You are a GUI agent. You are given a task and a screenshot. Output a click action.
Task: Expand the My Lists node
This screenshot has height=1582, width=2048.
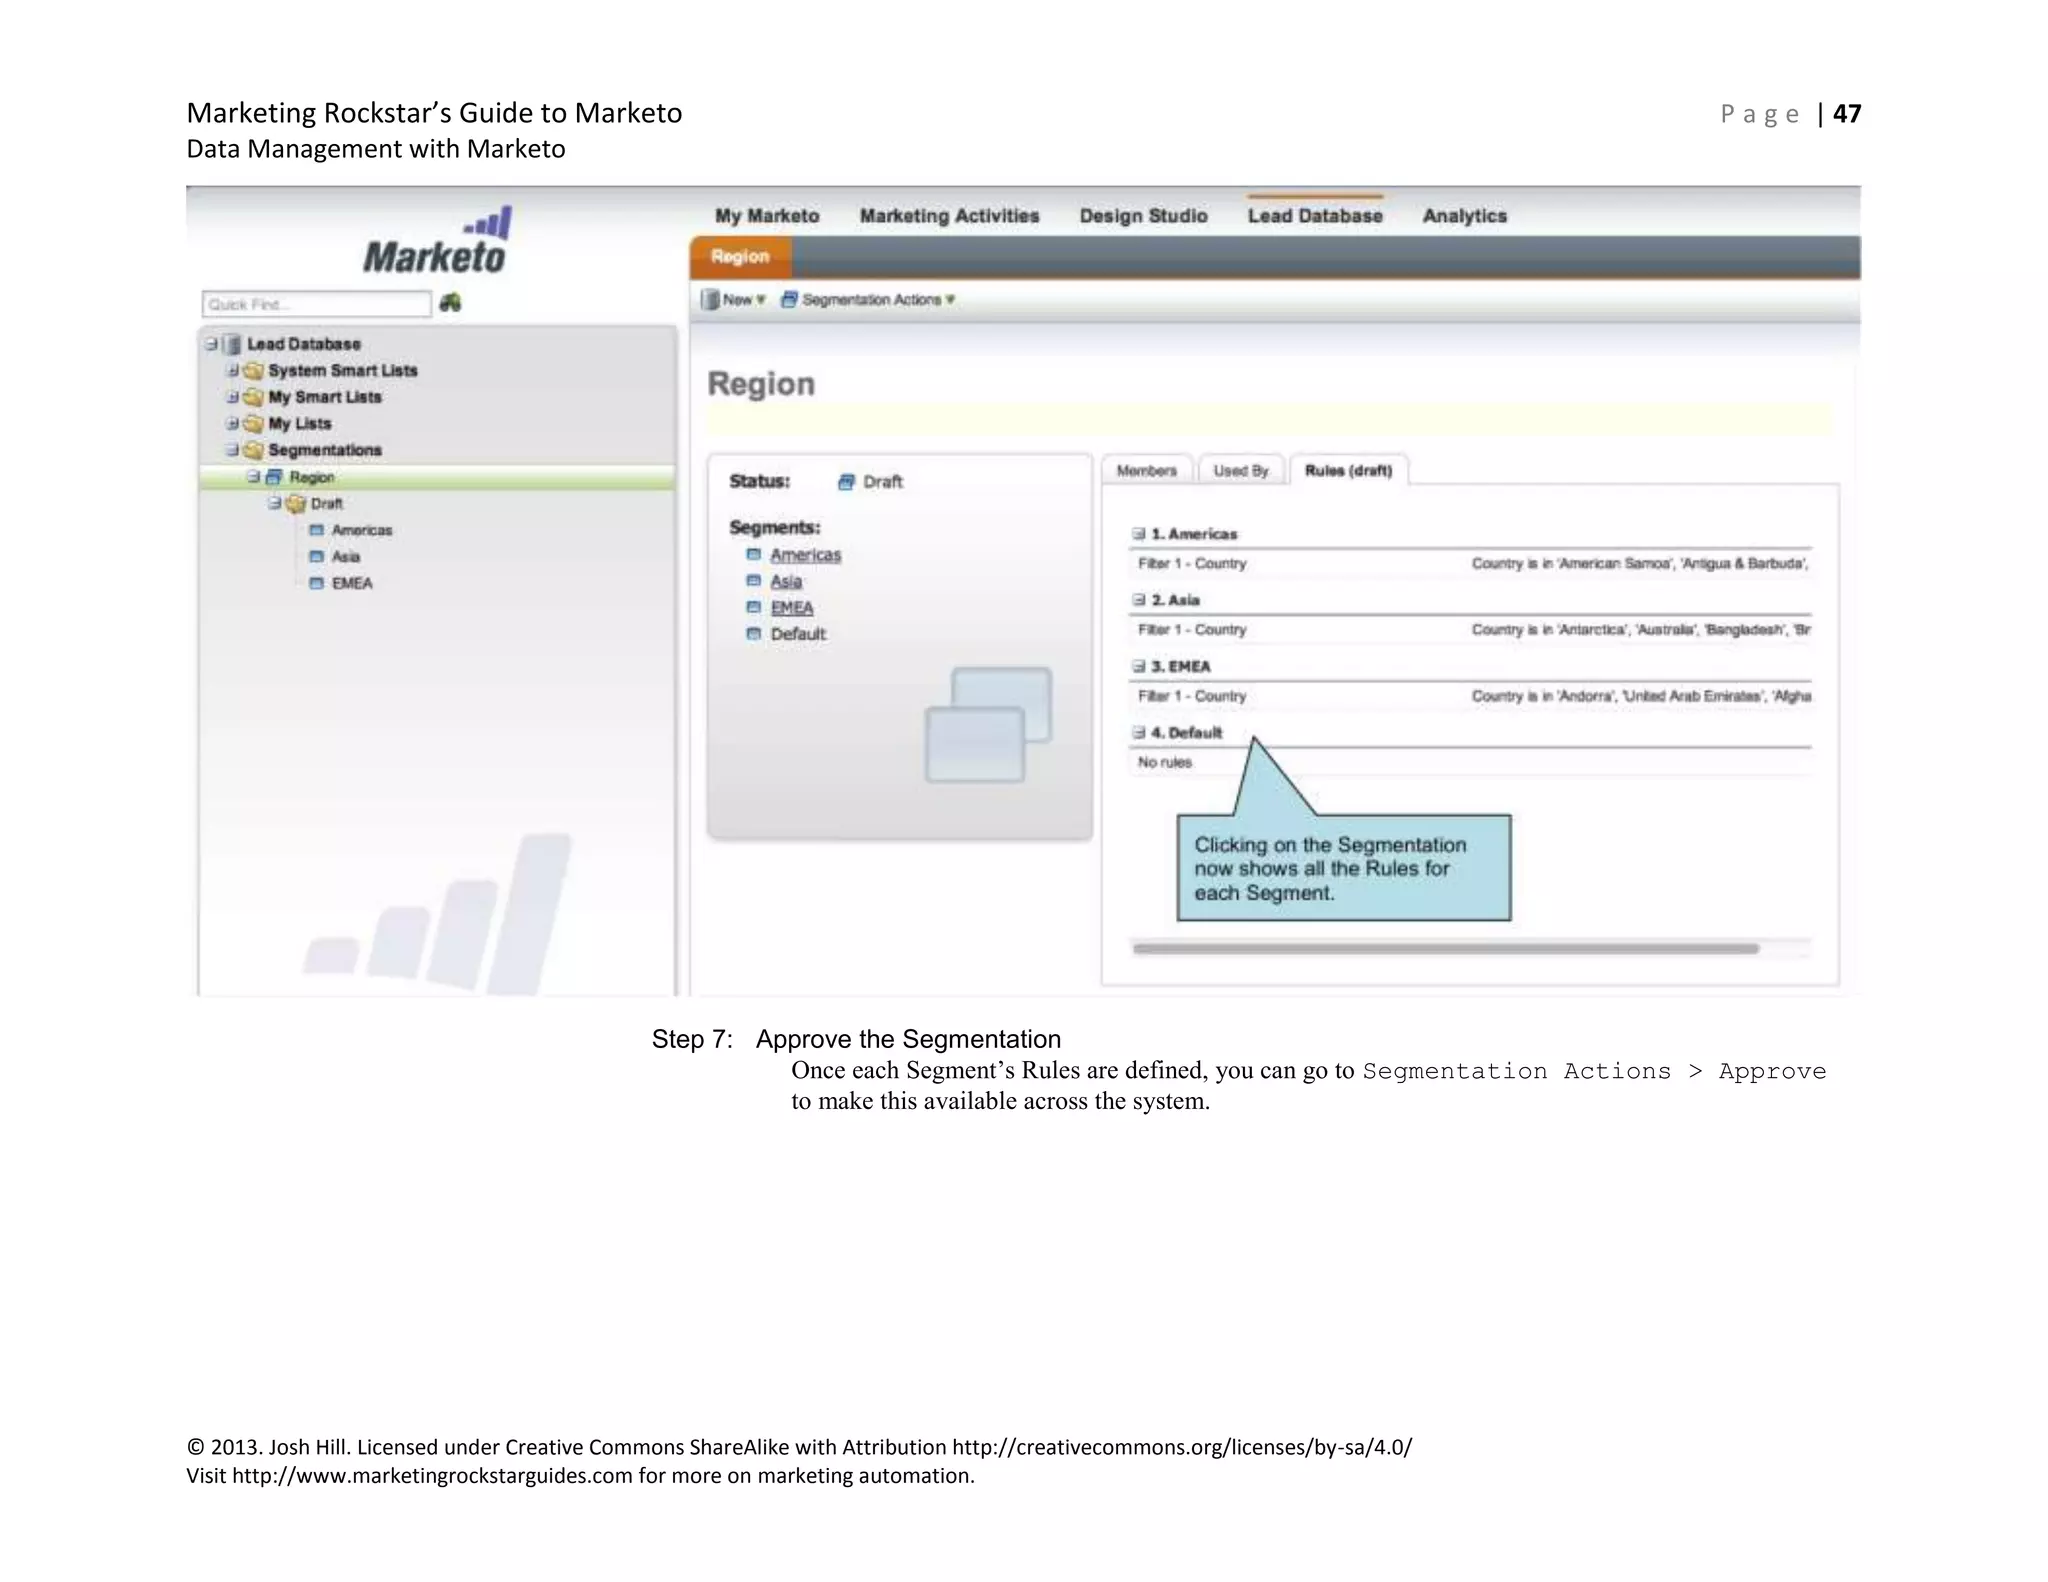233,424
